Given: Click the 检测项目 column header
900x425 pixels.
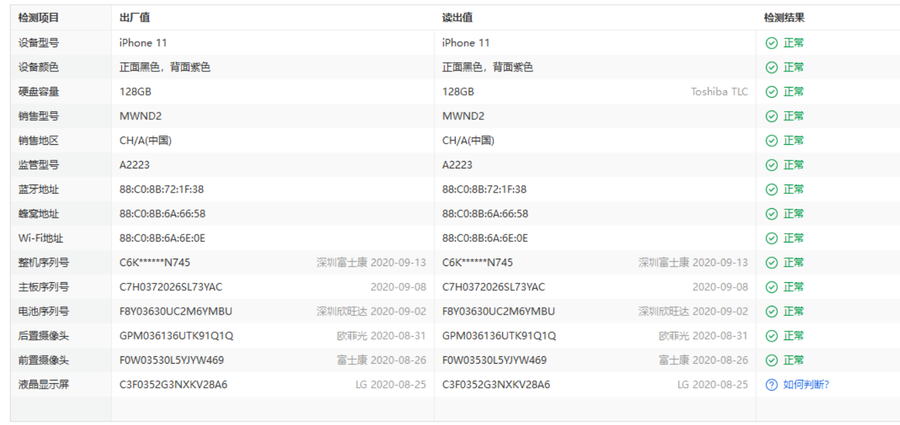Looking at the screenshot, I should 38,18.
